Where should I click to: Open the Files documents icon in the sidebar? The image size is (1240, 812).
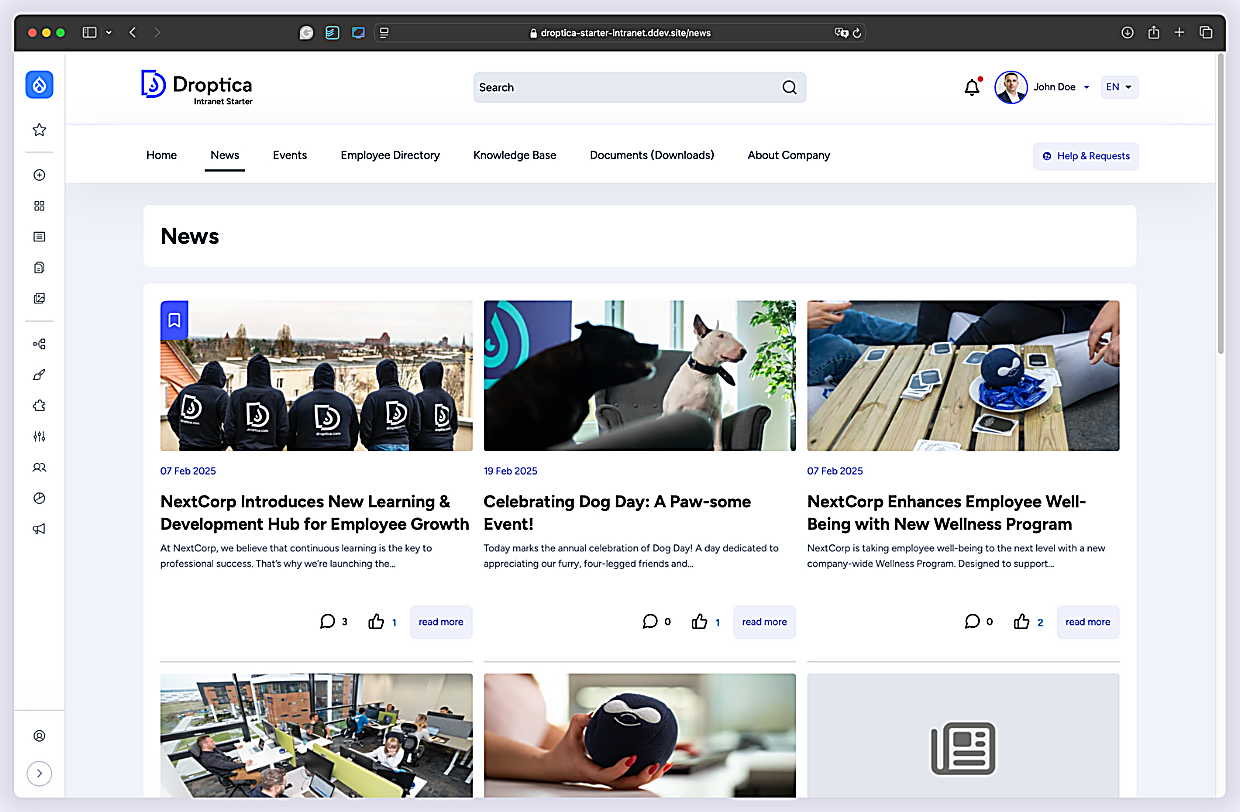tap(39, 268)
